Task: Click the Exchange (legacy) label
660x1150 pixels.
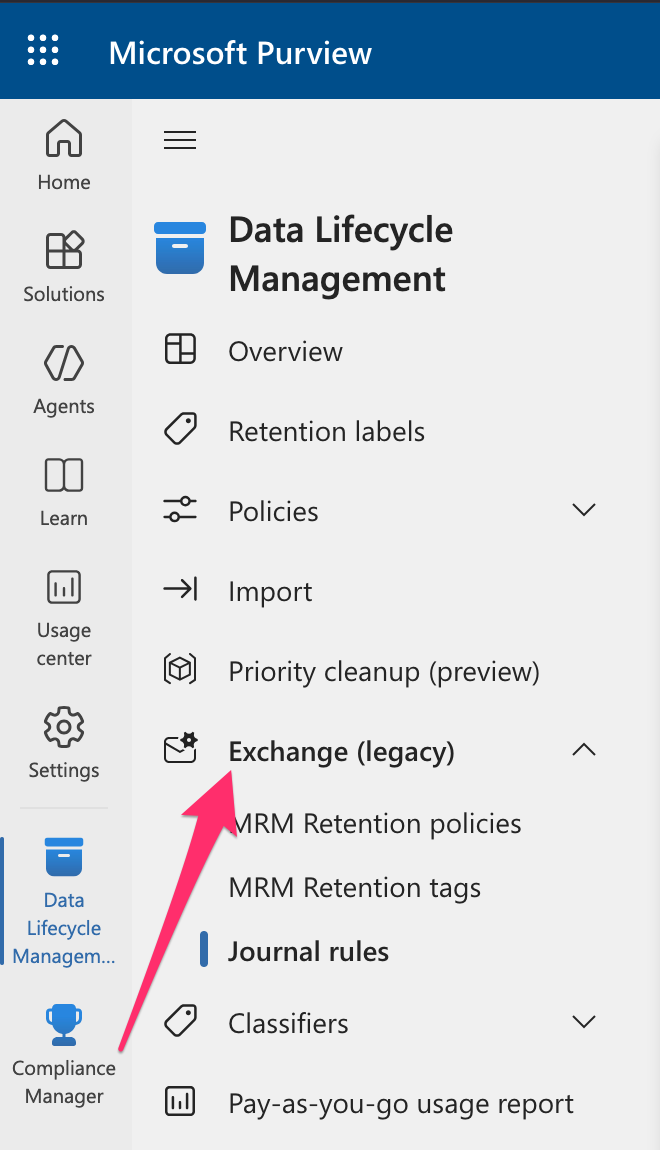Action: click(x=342, y=752)
